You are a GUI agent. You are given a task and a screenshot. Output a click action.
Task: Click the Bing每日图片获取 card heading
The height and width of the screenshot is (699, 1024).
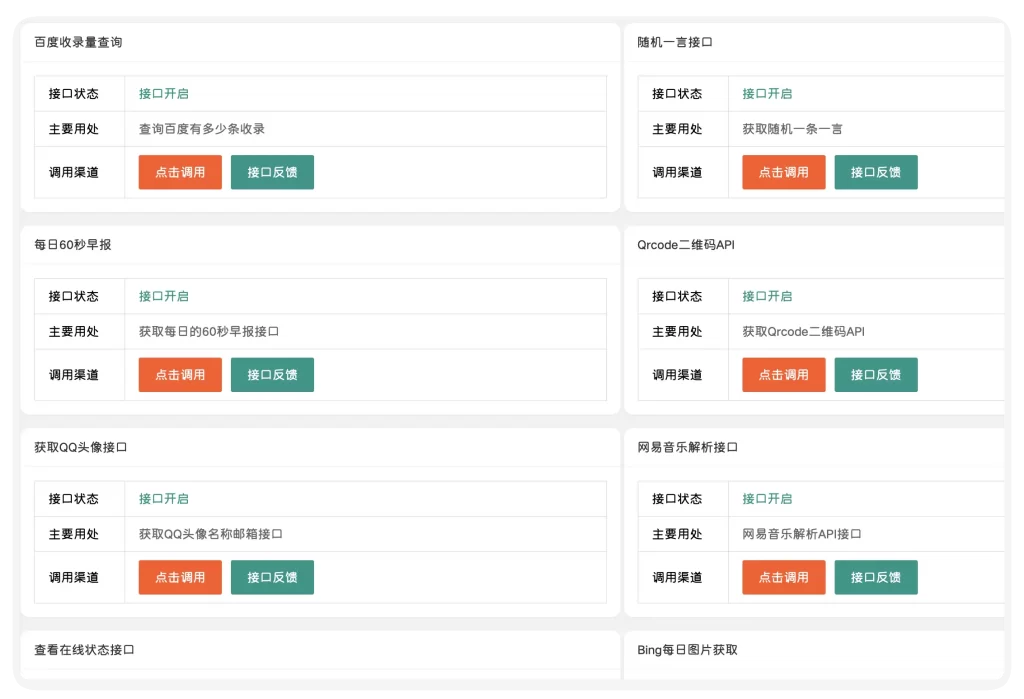687,650
